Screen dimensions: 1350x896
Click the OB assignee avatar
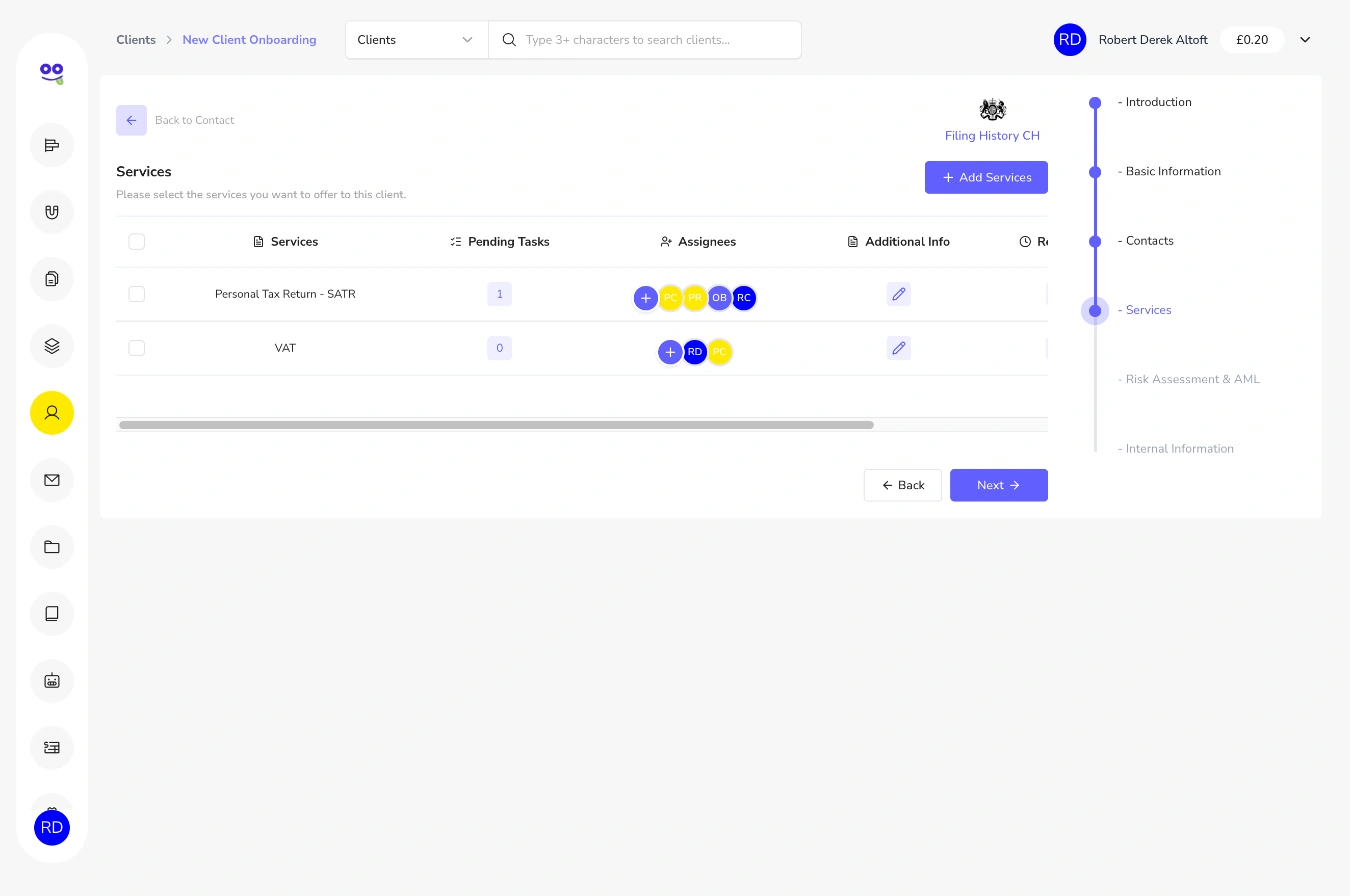coord(719,298)
